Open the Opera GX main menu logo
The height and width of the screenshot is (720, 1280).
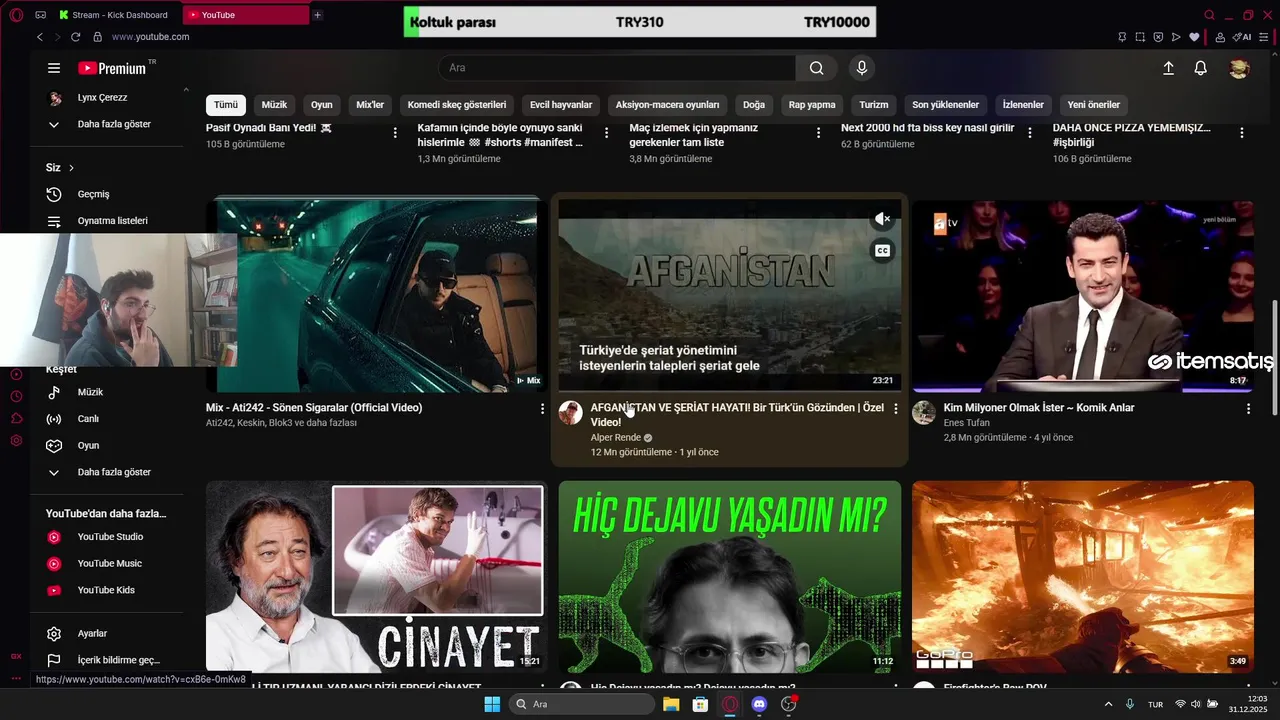tap(16, 15)
